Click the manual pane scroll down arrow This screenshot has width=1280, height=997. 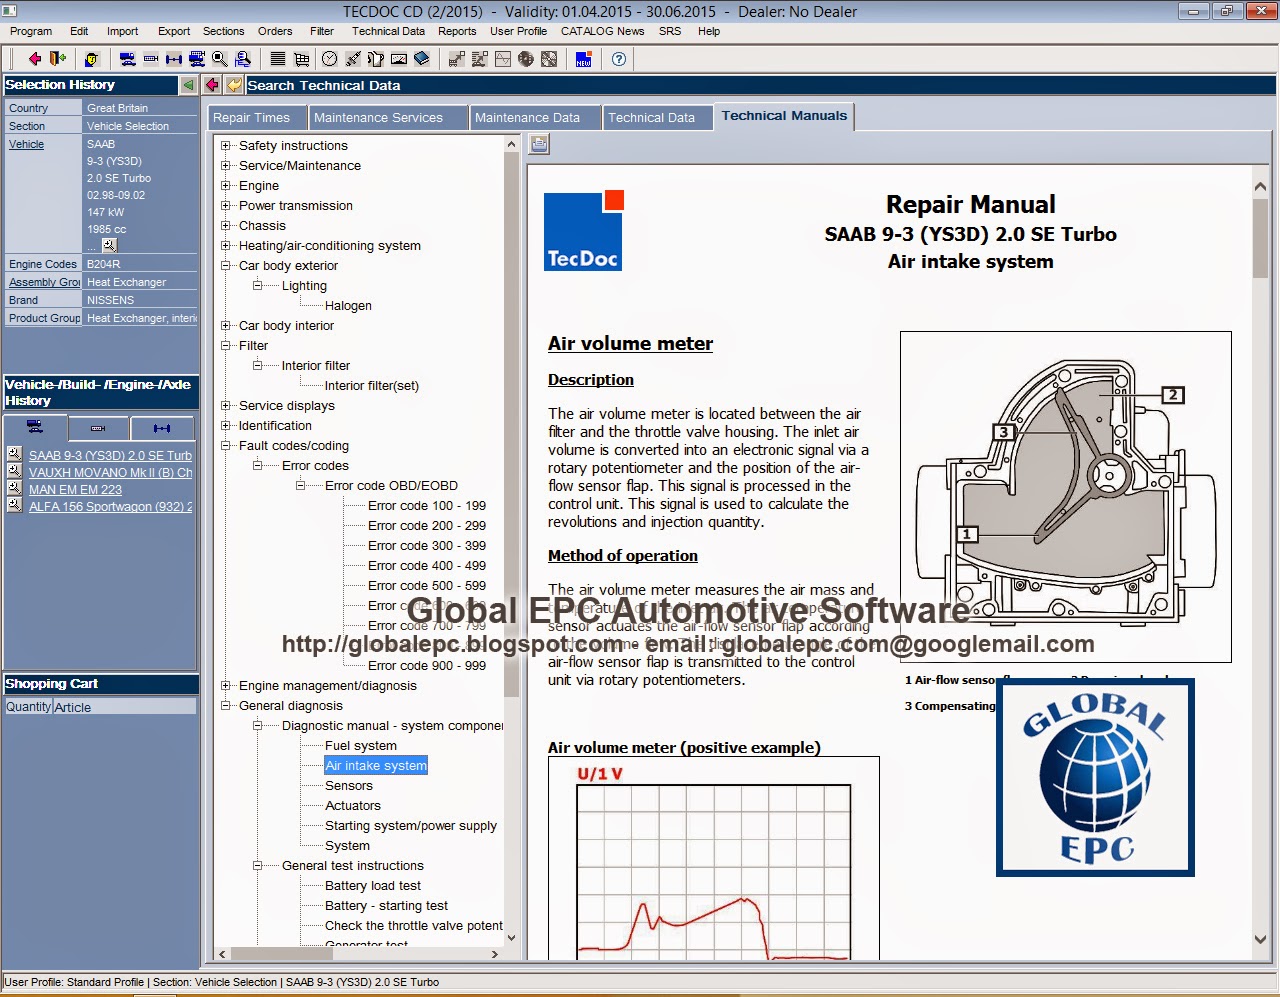(1260, 940)
